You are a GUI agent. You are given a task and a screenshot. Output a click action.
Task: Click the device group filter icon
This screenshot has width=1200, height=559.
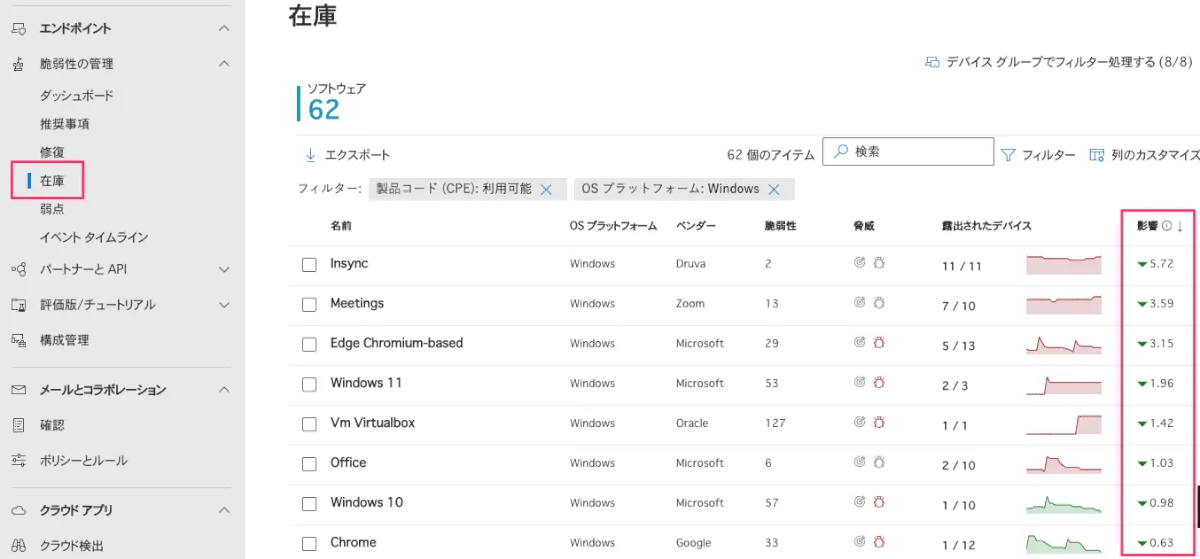(x=932, y=62)
